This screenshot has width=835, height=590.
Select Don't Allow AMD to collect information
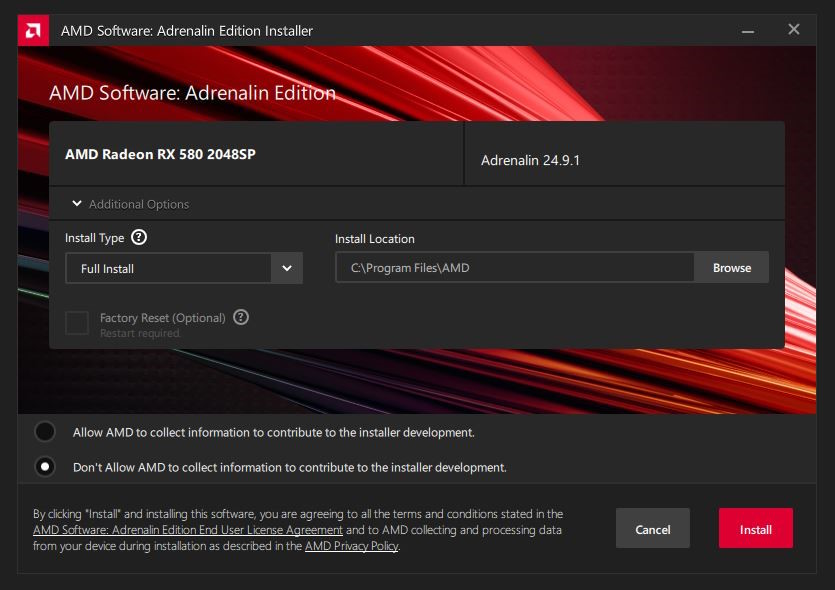(x=45, y=466)
